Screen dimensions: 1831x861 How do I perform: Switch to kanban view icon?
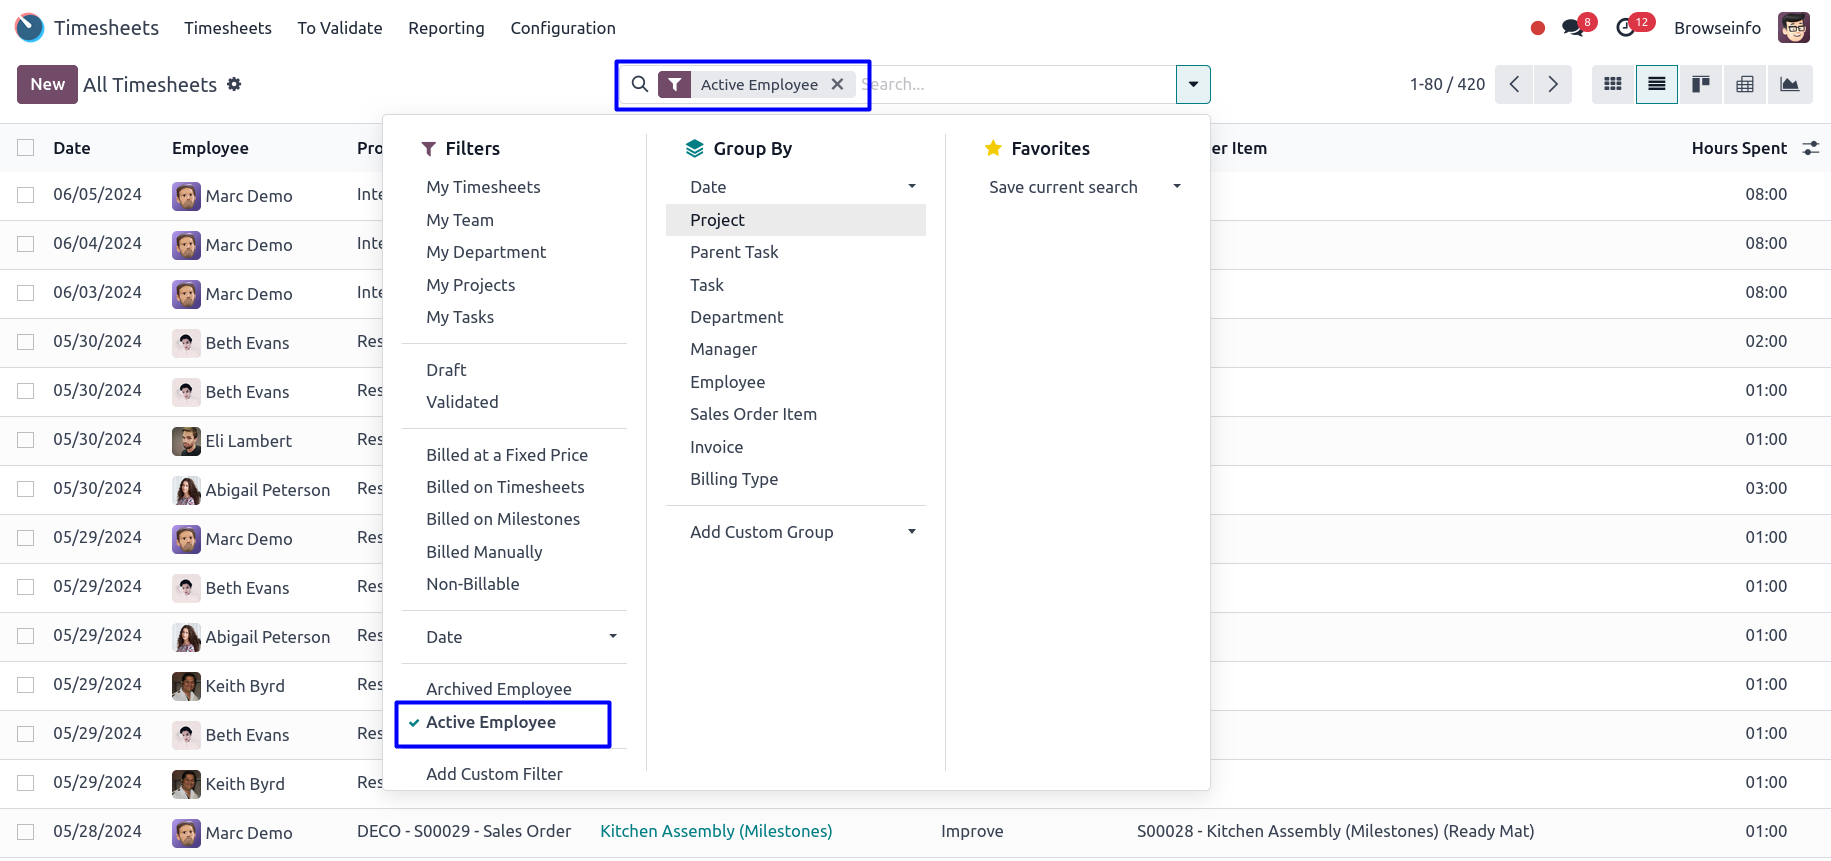pyautogui.click(x=1700, y=84)
